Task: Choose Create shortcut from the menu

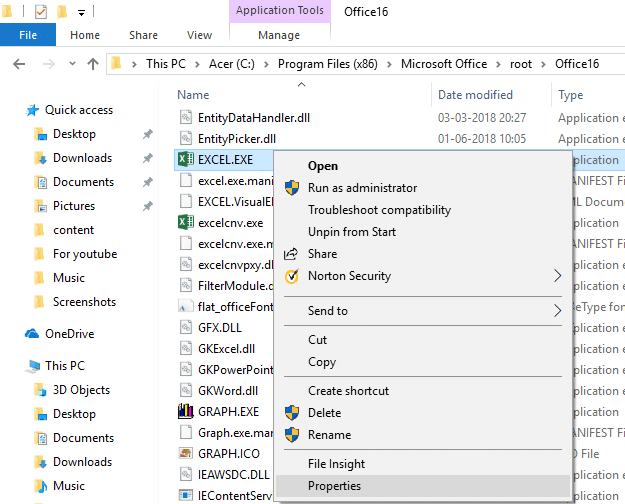Action: tap(423, 391)
